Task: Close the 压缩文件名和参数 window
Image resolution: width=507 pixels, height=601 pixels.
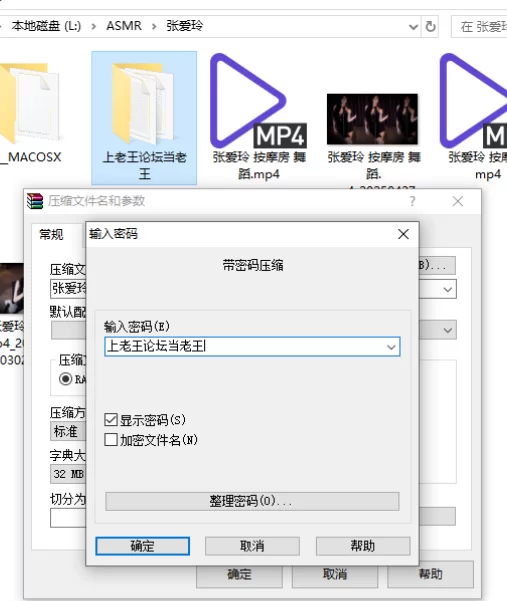Action: point(458,201)
